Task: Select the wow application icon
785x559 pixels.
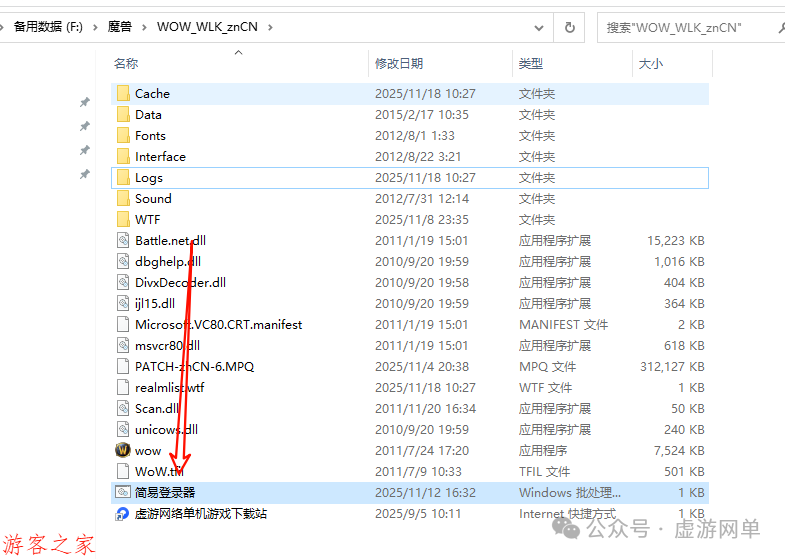Action: (123, 450)
